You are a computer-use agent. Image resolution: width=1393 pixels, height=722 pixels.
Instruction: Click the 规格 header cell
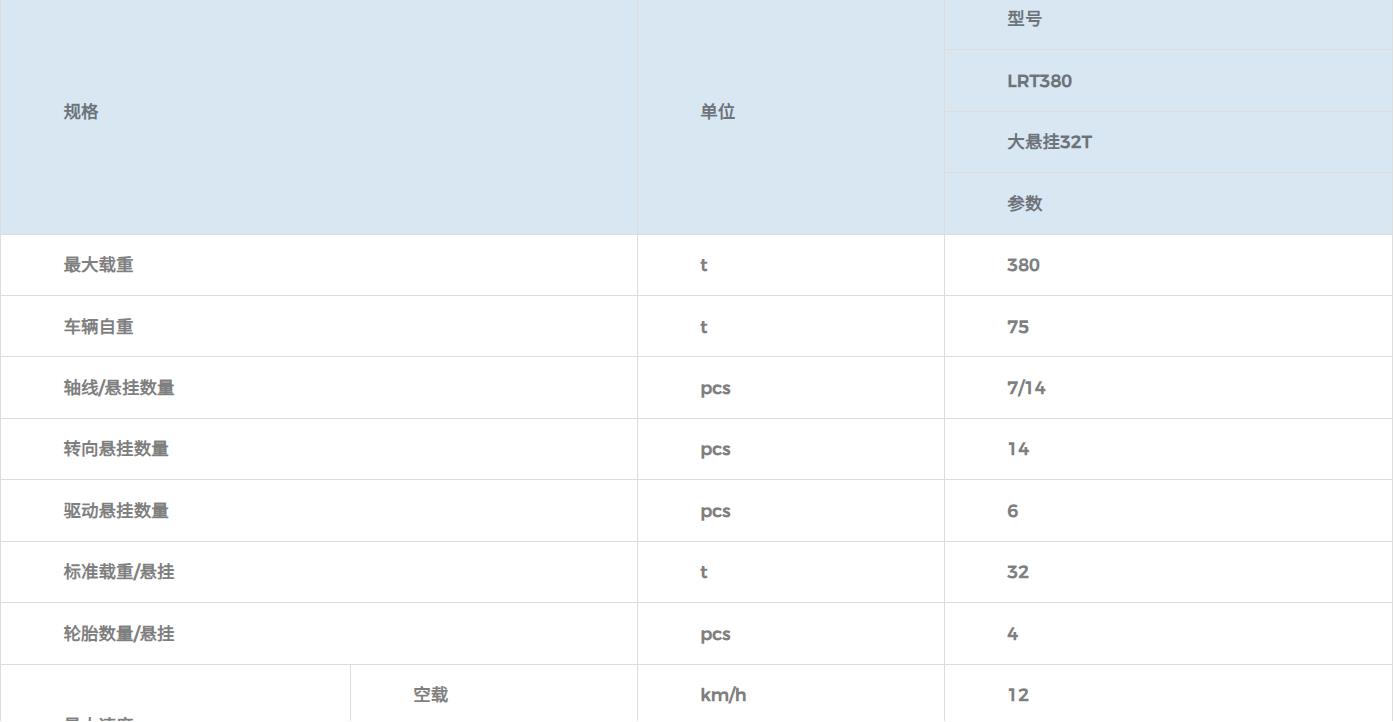coord(81,112)
